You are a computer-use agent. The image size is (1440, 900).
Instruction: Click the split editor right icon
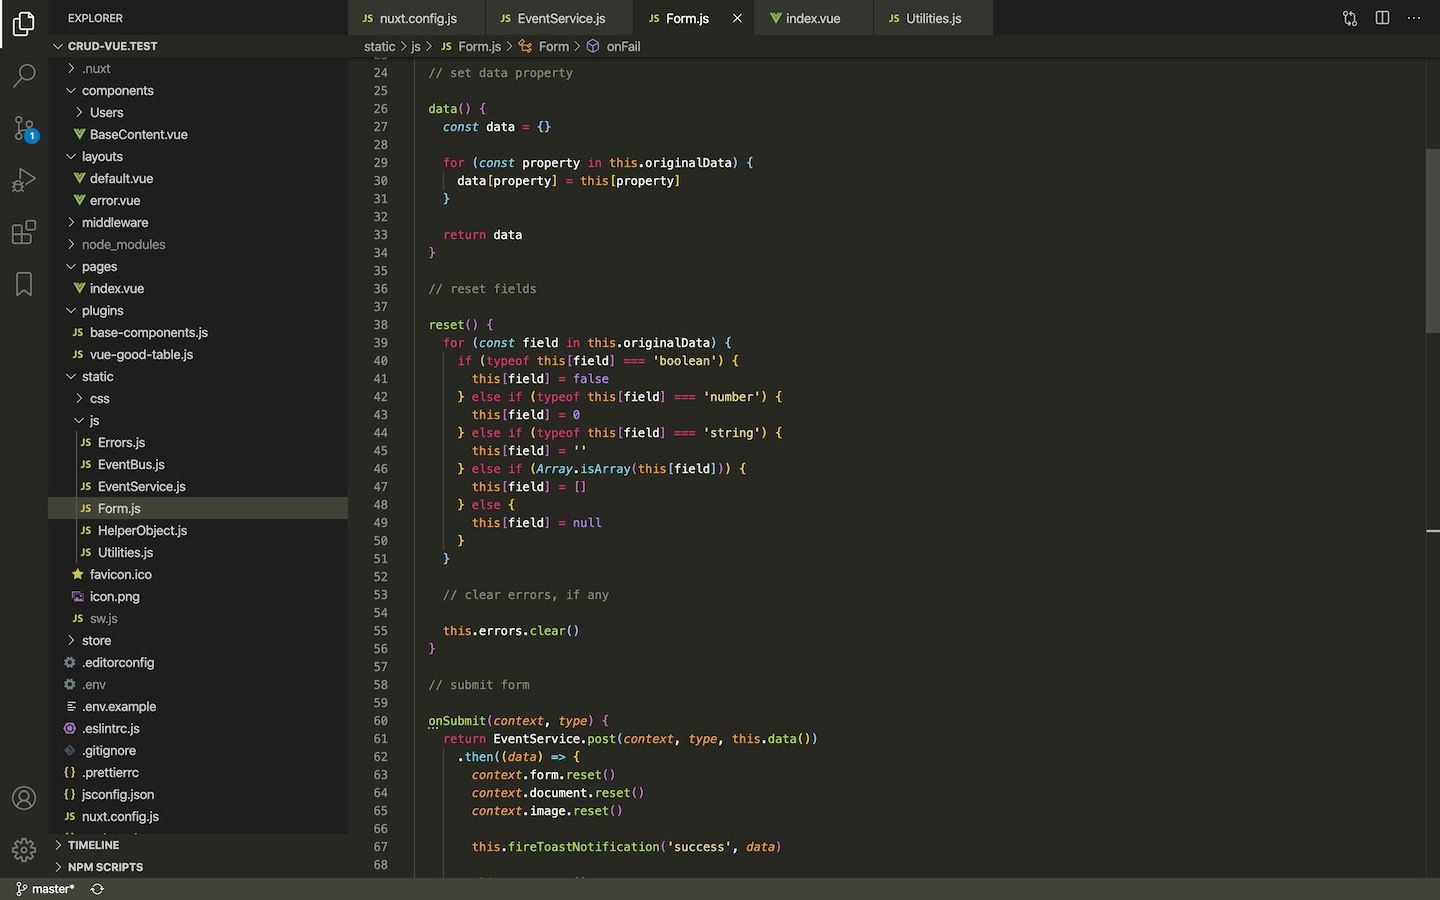click(x=1382, y=18)
